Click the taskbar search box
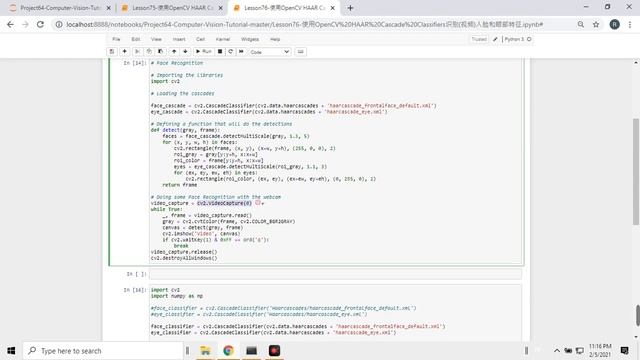Viewport: 640px width, 360px height. pos(103,351)
